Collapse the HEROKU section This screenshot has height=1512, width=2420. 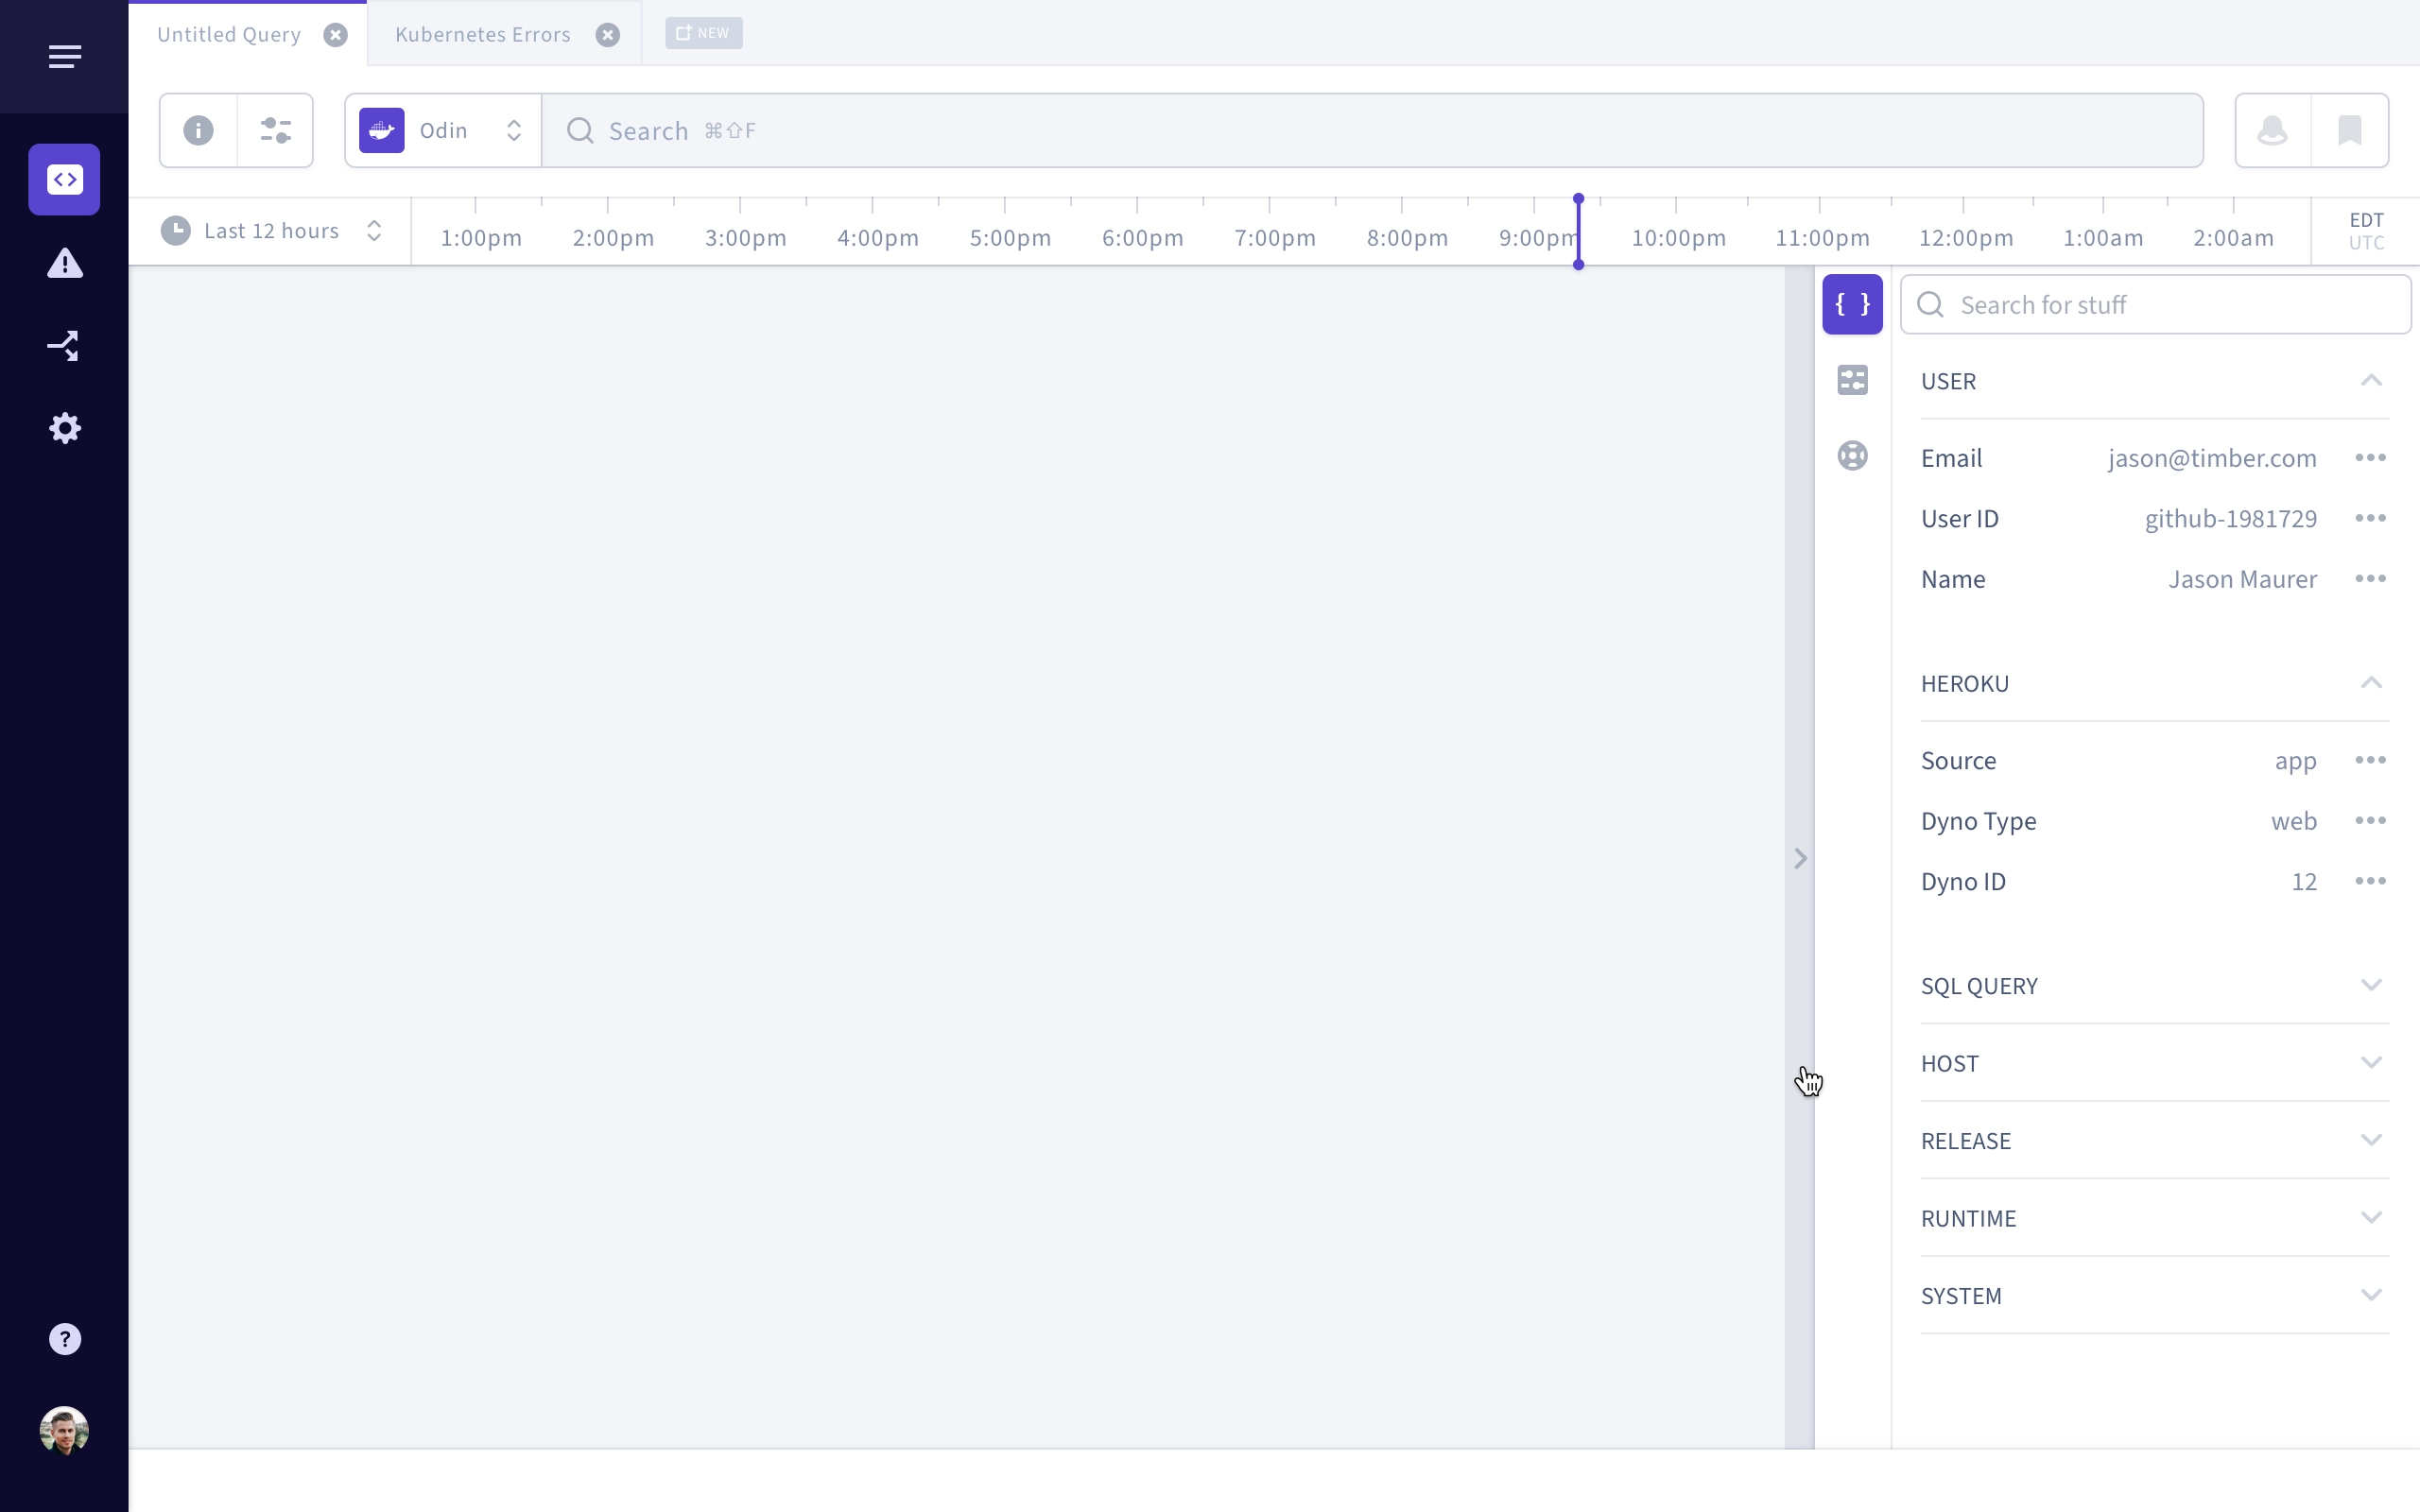tap(2371, 683)
